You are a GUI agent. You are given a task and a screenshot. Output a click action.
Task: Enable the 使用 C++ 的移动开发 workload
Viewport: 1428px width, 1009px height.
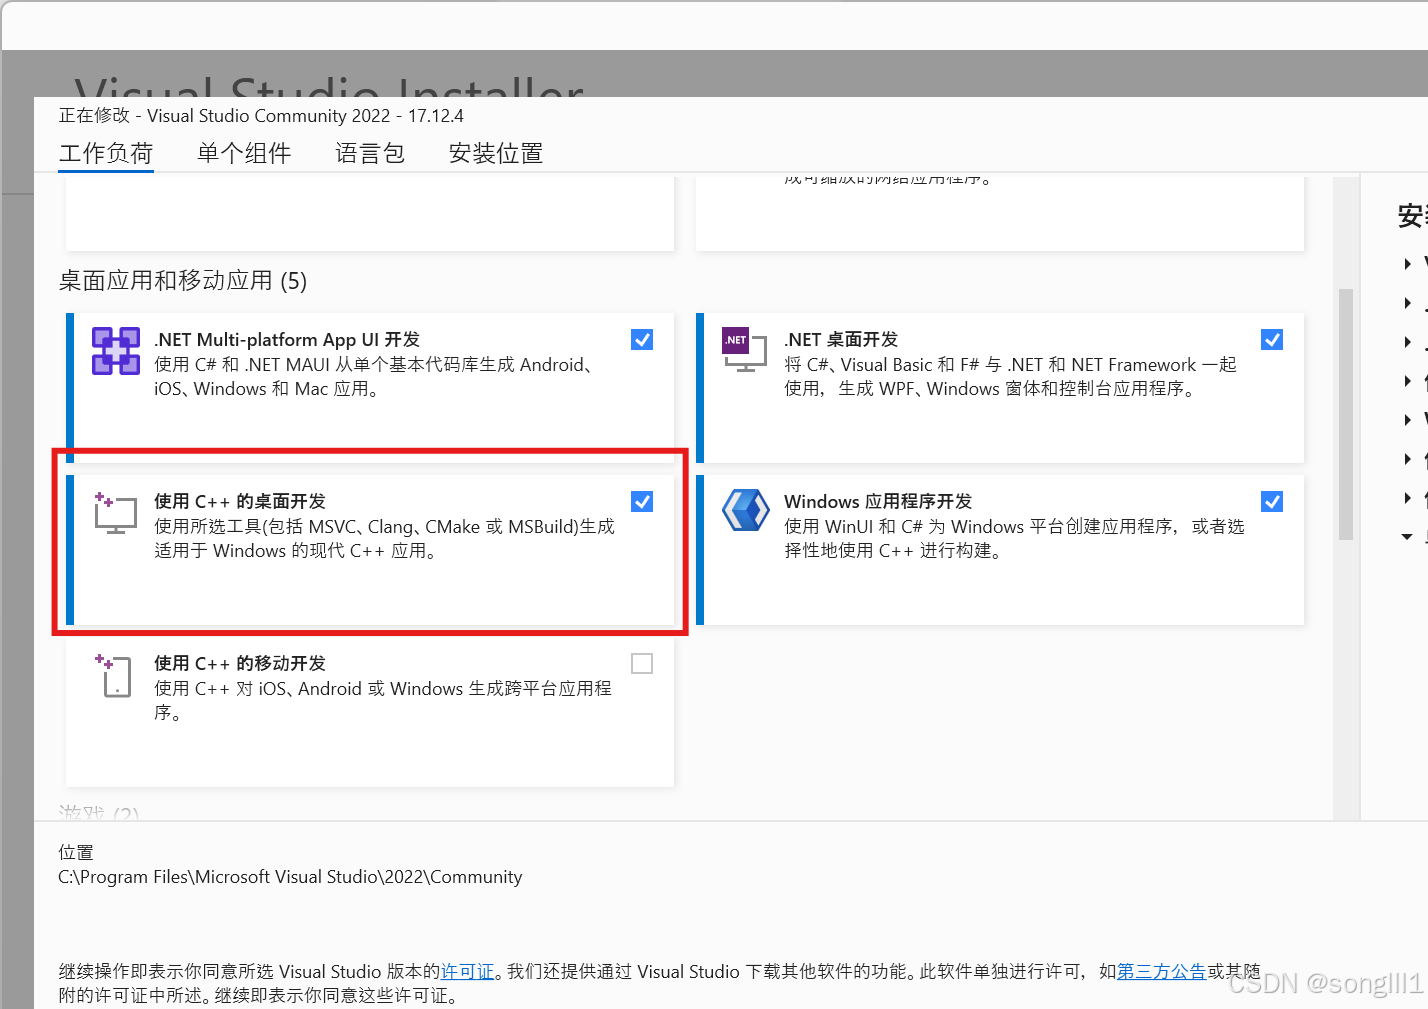tap(641, 663)
